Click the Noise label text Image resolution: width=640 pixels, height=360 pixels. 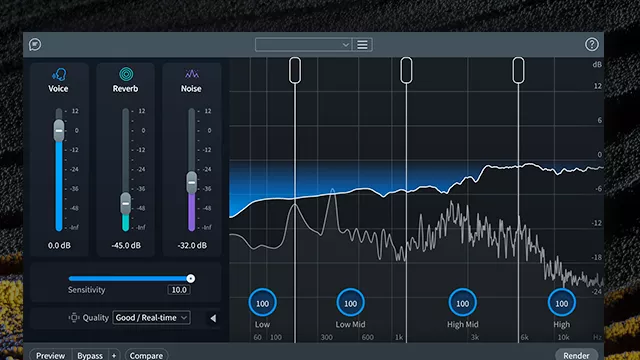coord(191,89)
